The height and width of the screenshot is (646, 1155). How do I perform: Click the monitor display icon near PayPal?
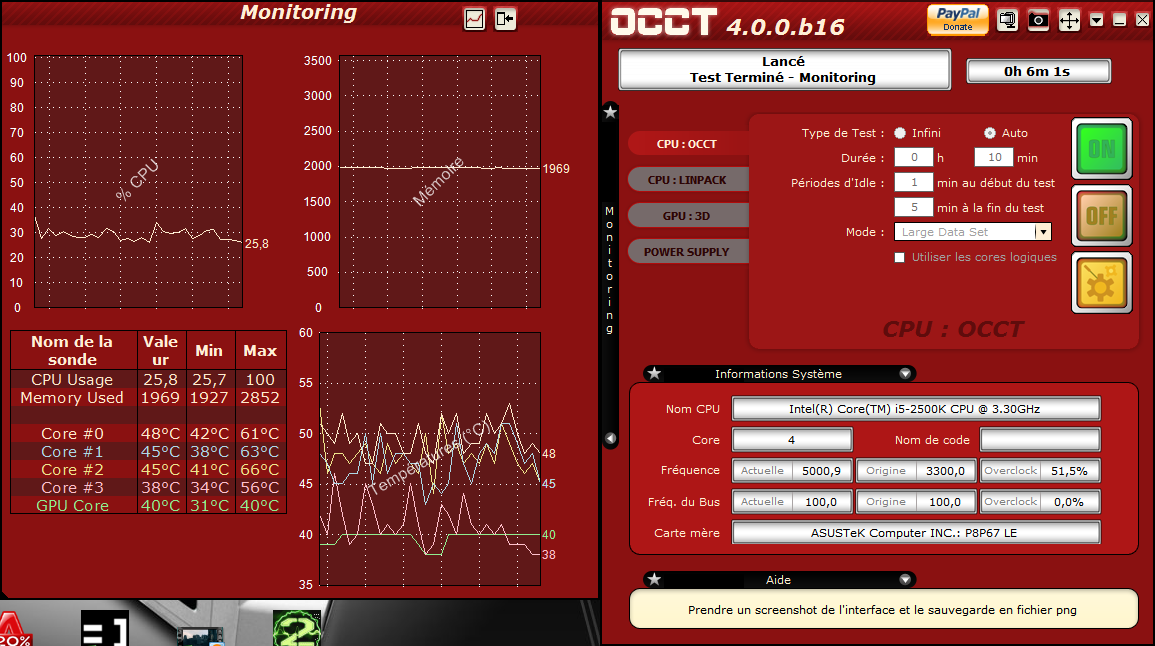pos(1007,20)
